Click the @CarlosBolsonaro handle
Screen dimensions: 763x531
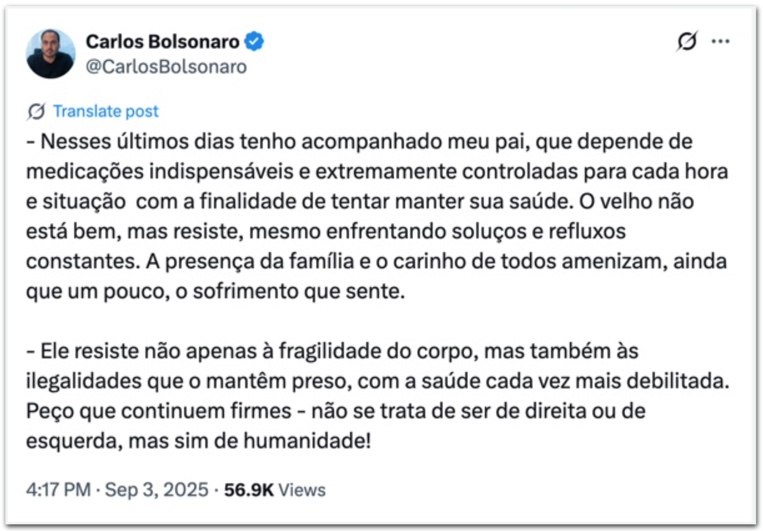tap(166, 67)
